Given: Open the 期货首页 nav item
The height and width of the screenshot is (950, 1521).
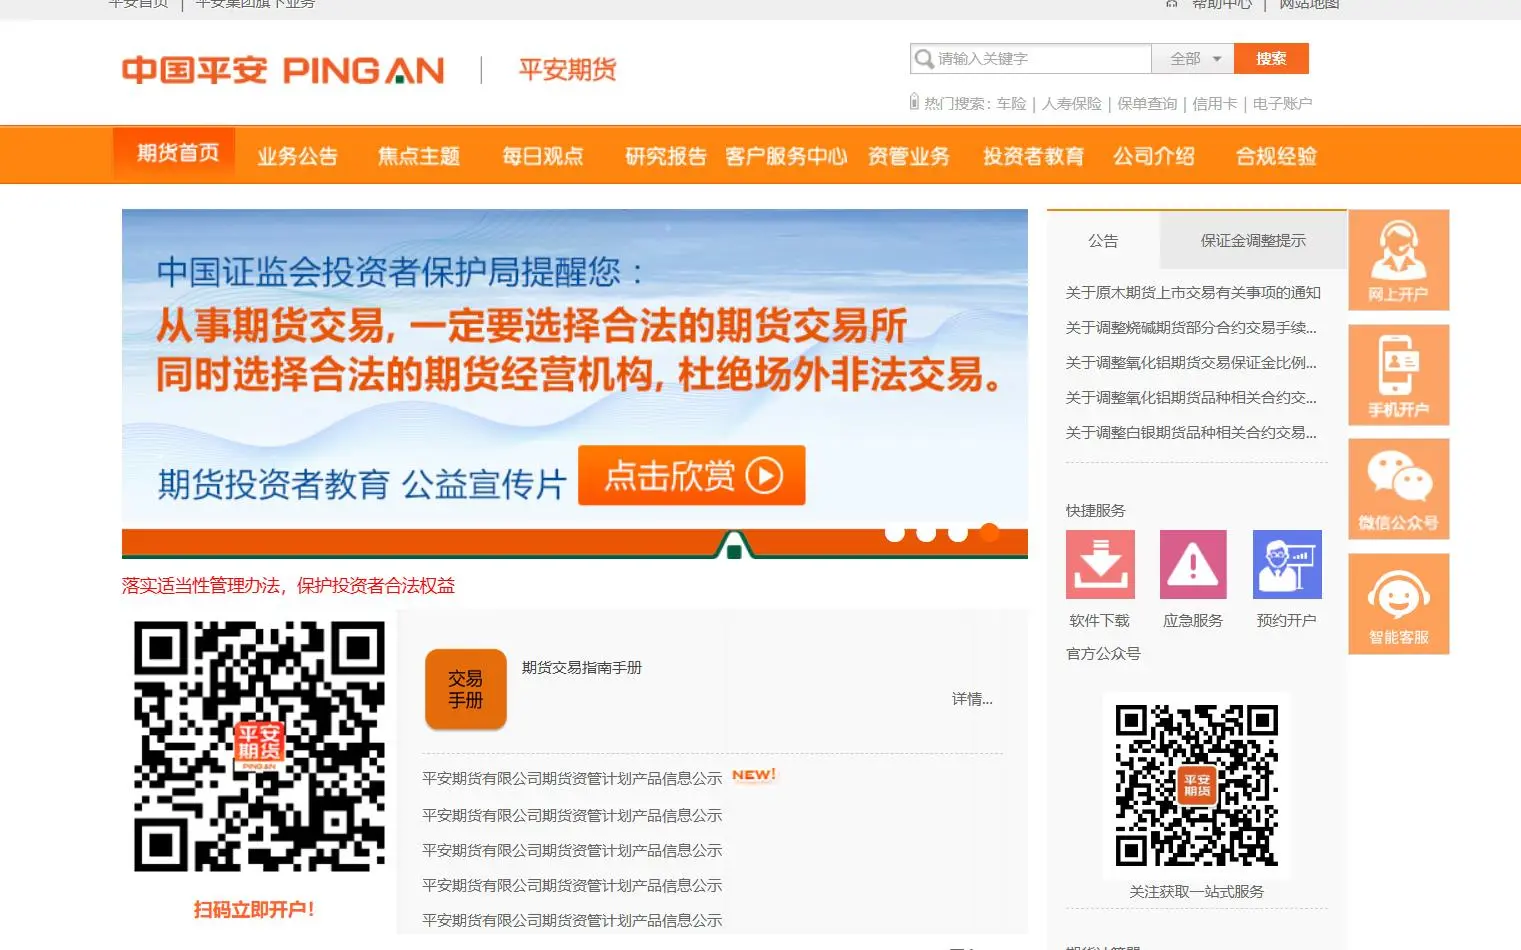Looking at the screenshot, I should [x=174, y=153].
